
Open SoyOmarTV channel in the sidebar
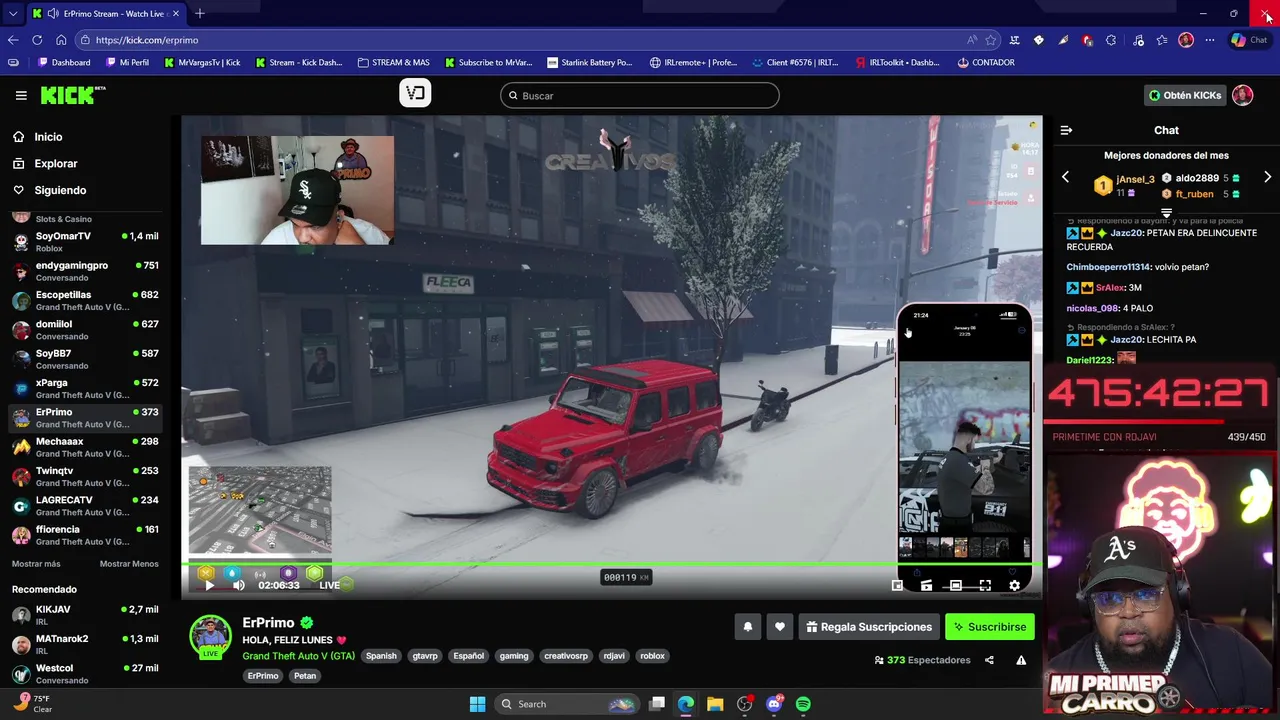(x=85, y=242)
